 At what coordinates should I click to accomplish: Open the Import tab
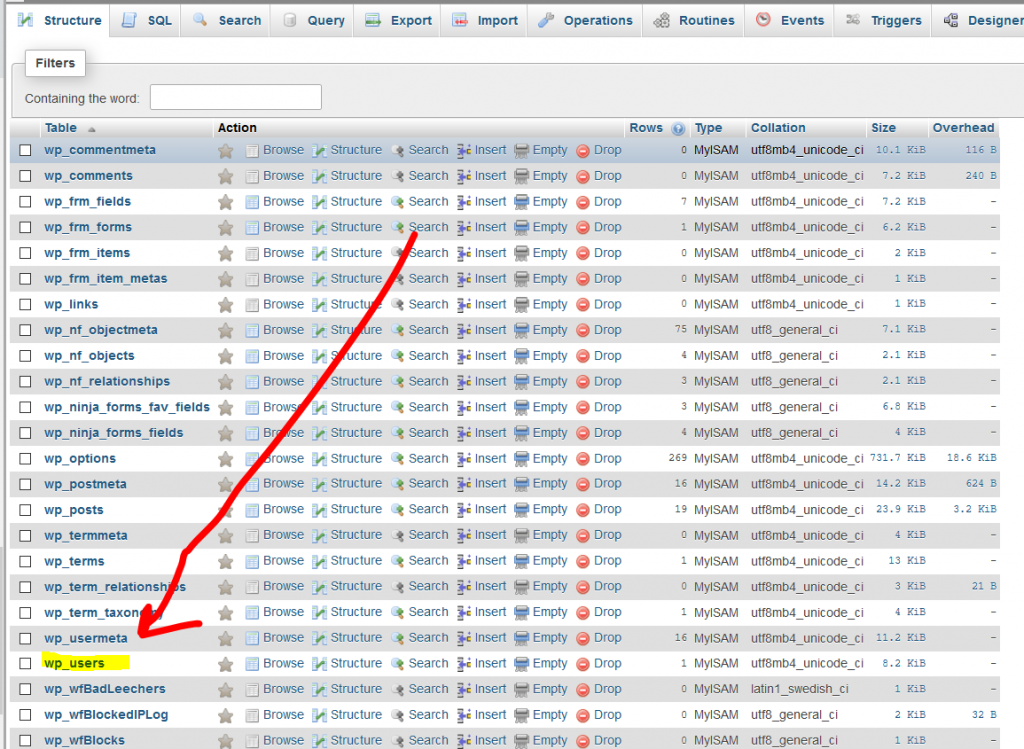486,20
